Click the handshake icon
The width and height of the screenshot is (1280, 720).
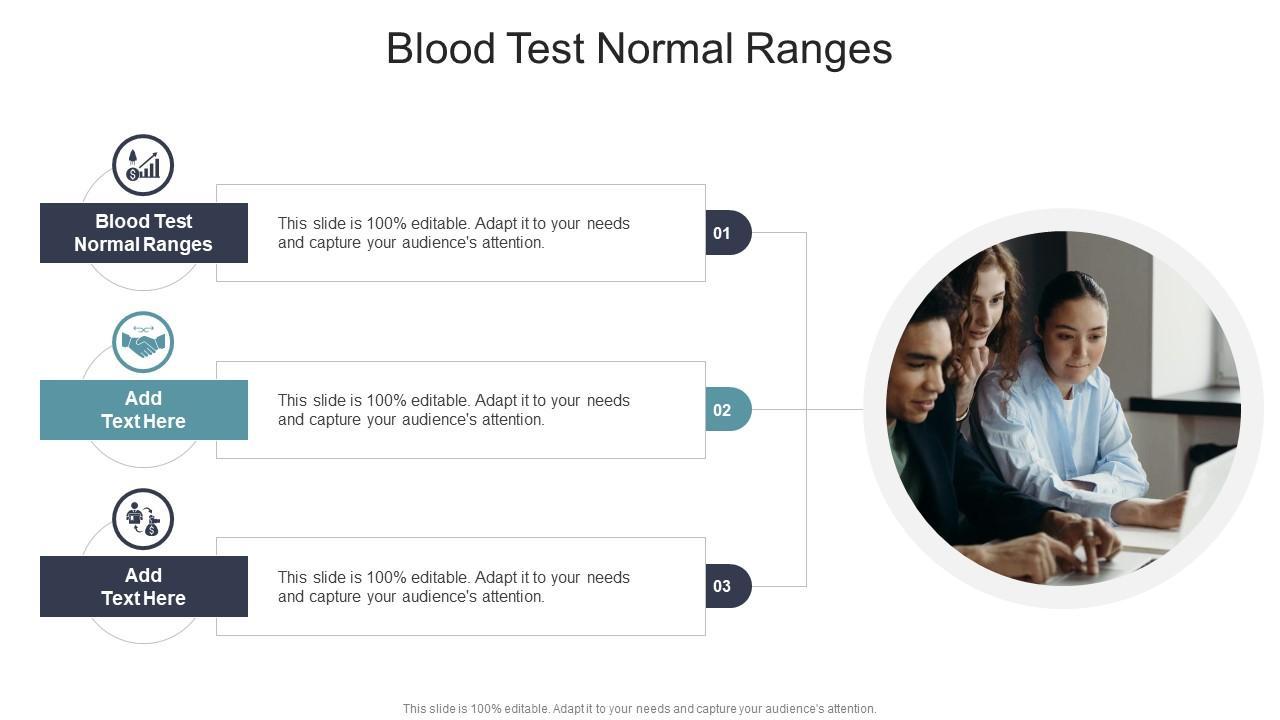(143, 343)
